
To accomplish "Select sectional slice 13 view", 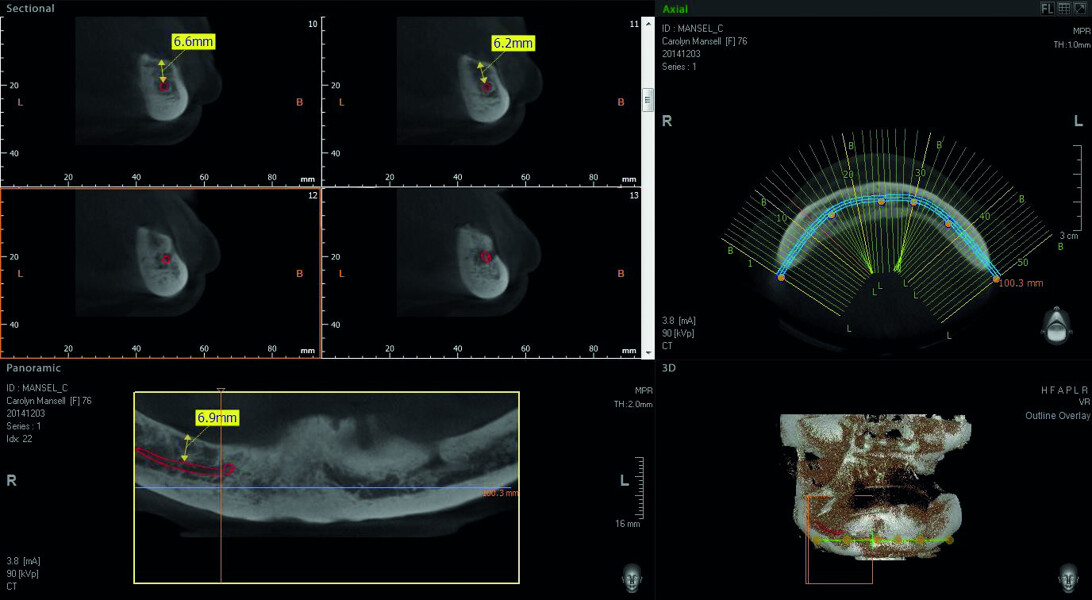I will (x=482, y=272).
